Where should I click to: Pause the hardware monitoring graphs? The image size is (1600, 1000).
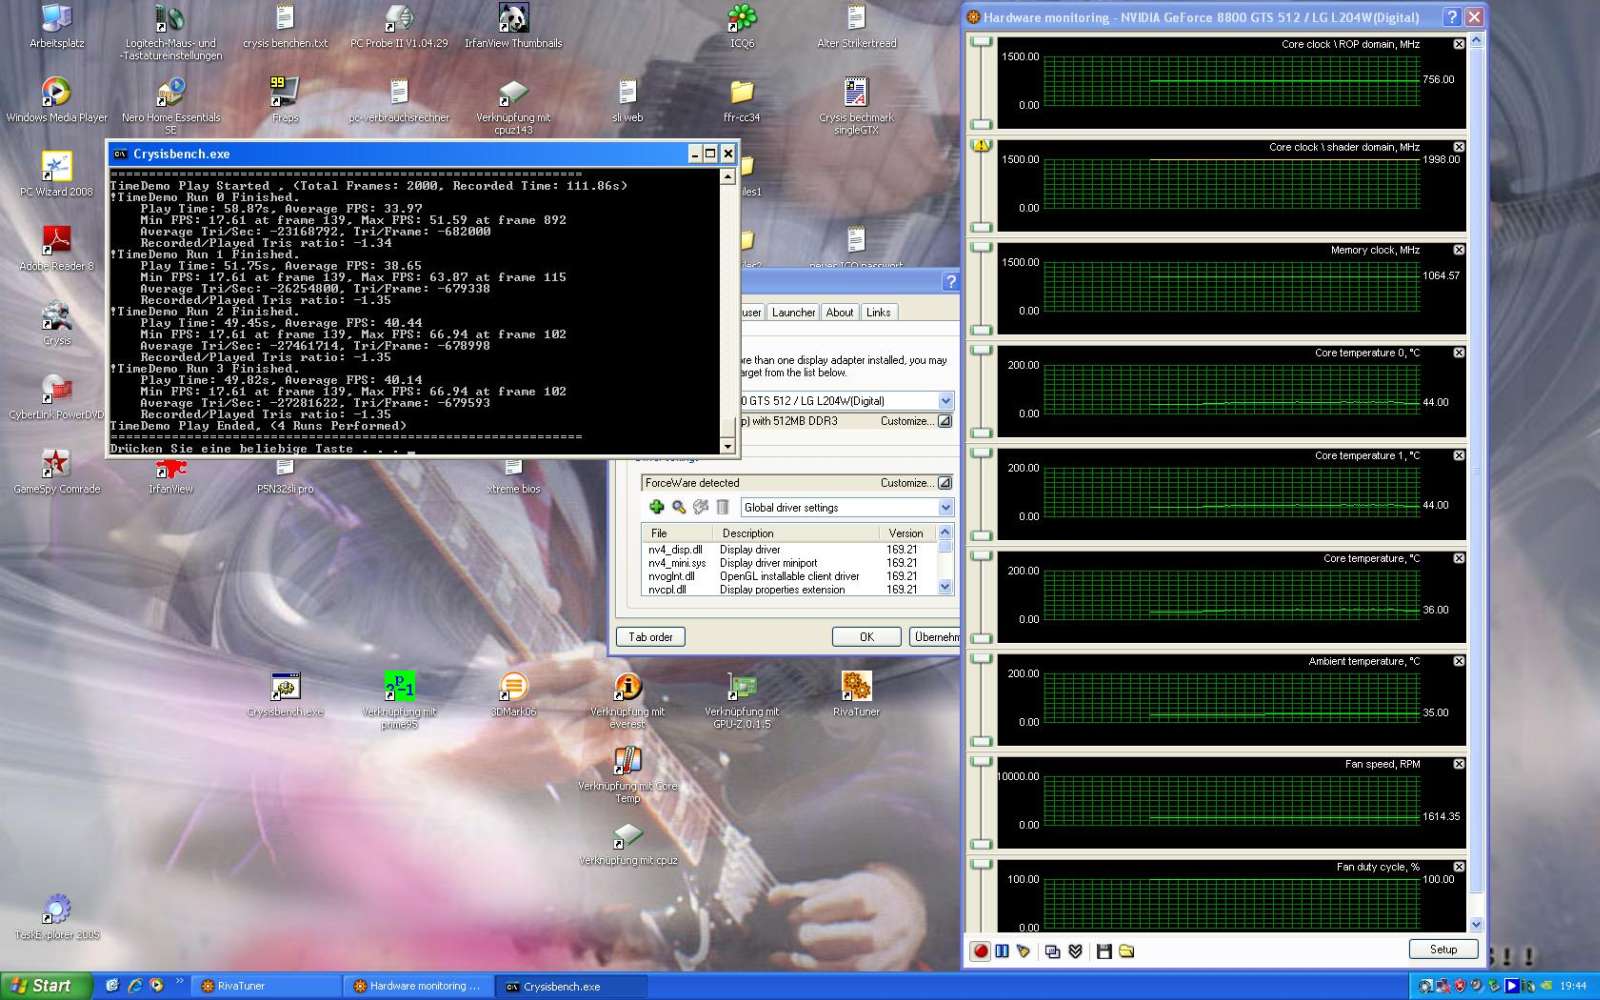(x=1002, y=951)
